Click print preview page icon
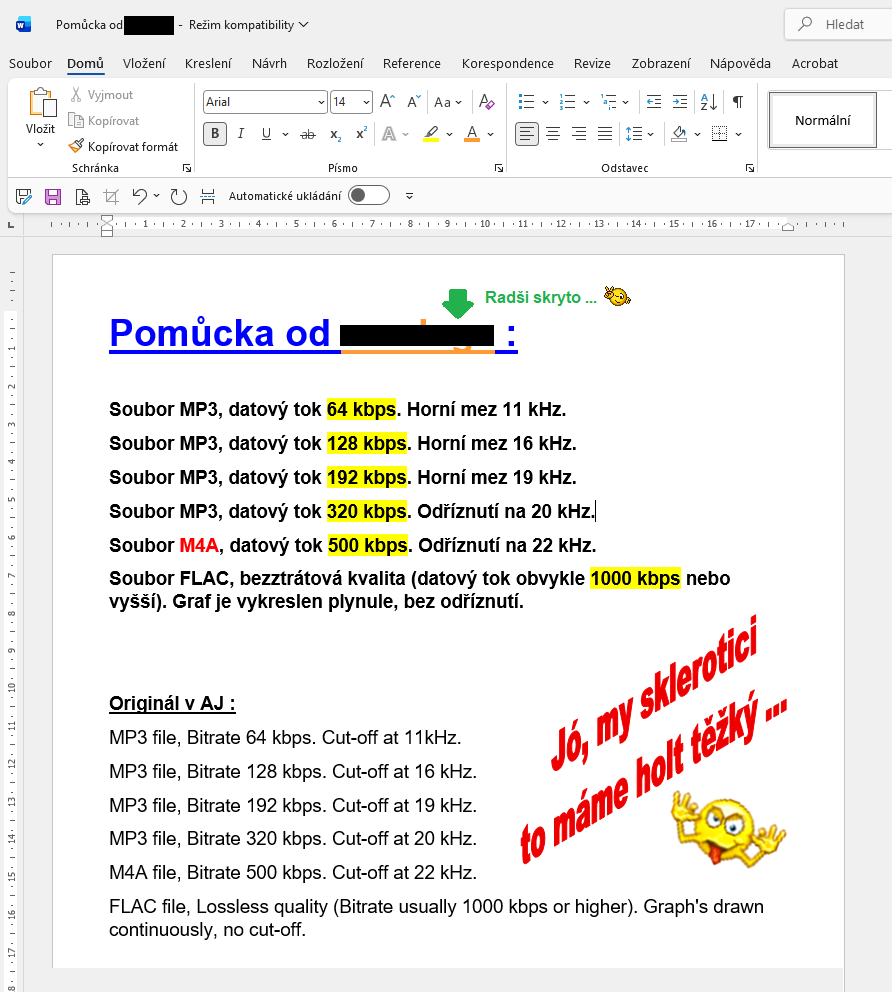 pos(82,197)
